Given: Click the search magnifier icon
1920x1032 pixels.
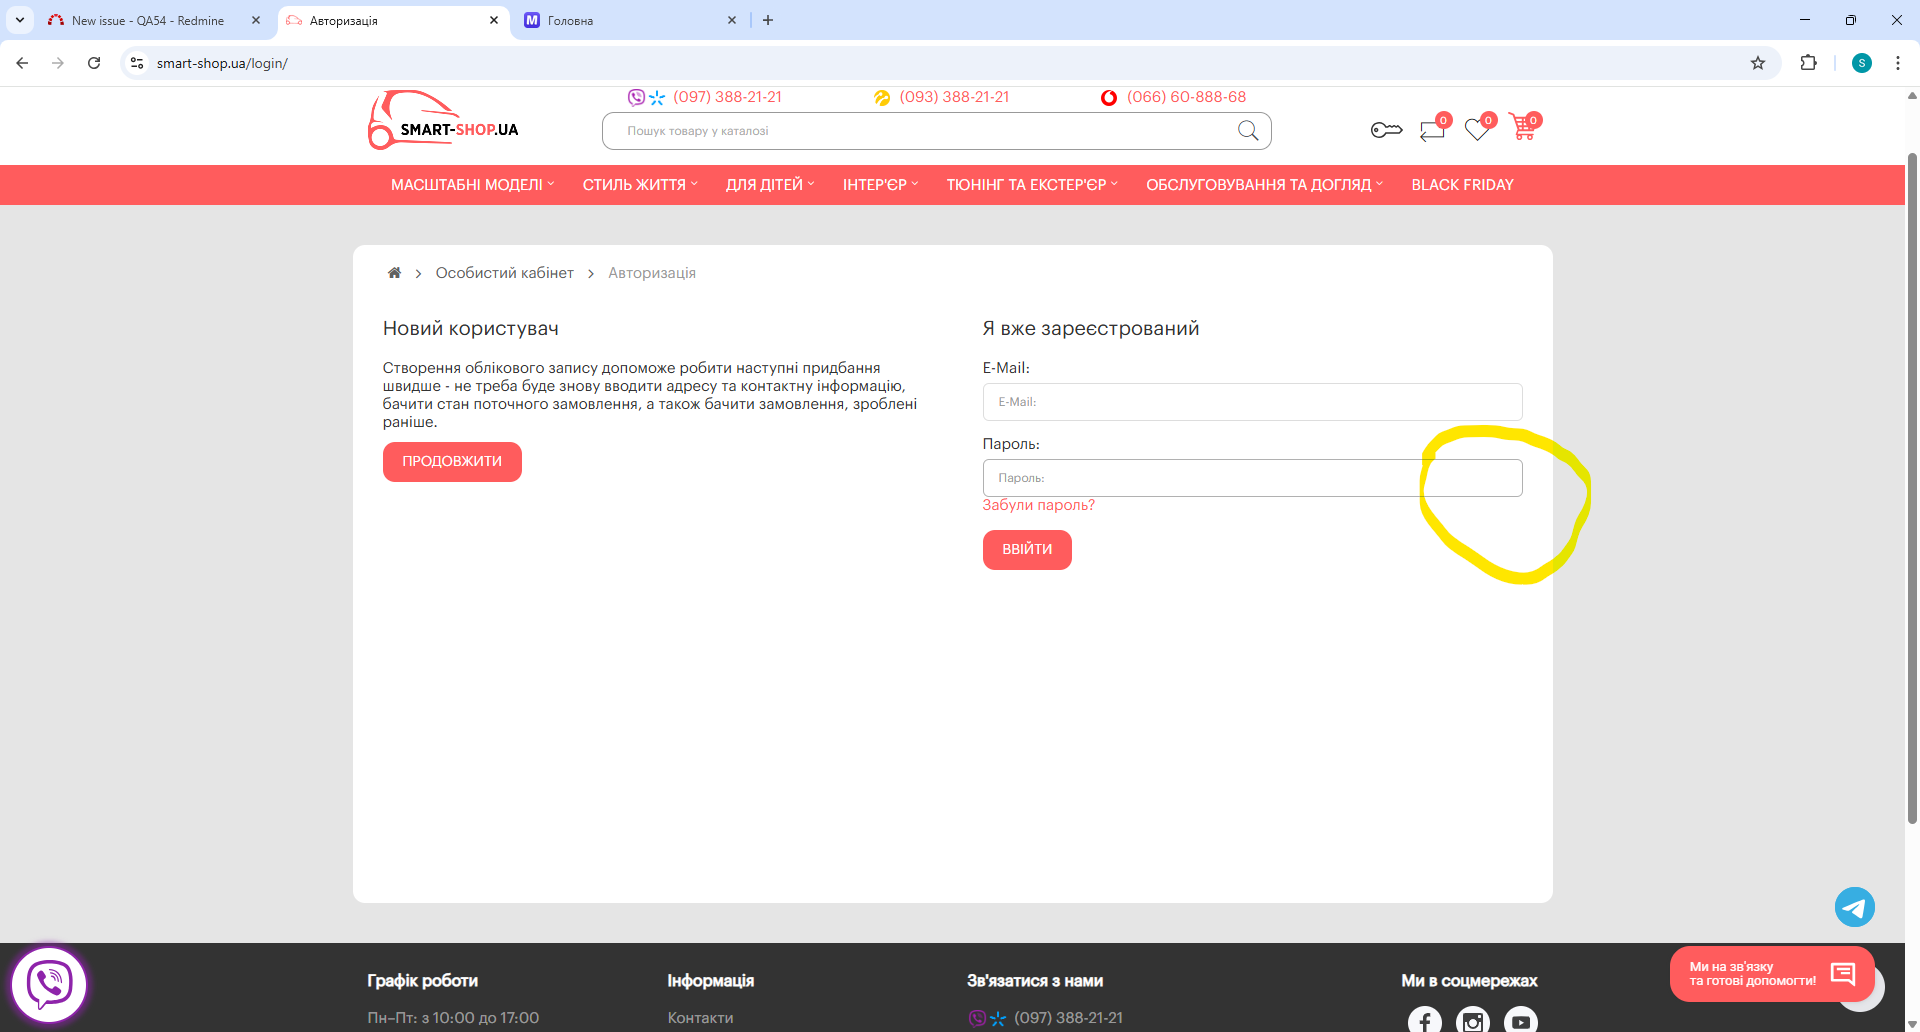Looking at the screenshot, I should (x=1248, y=131).
